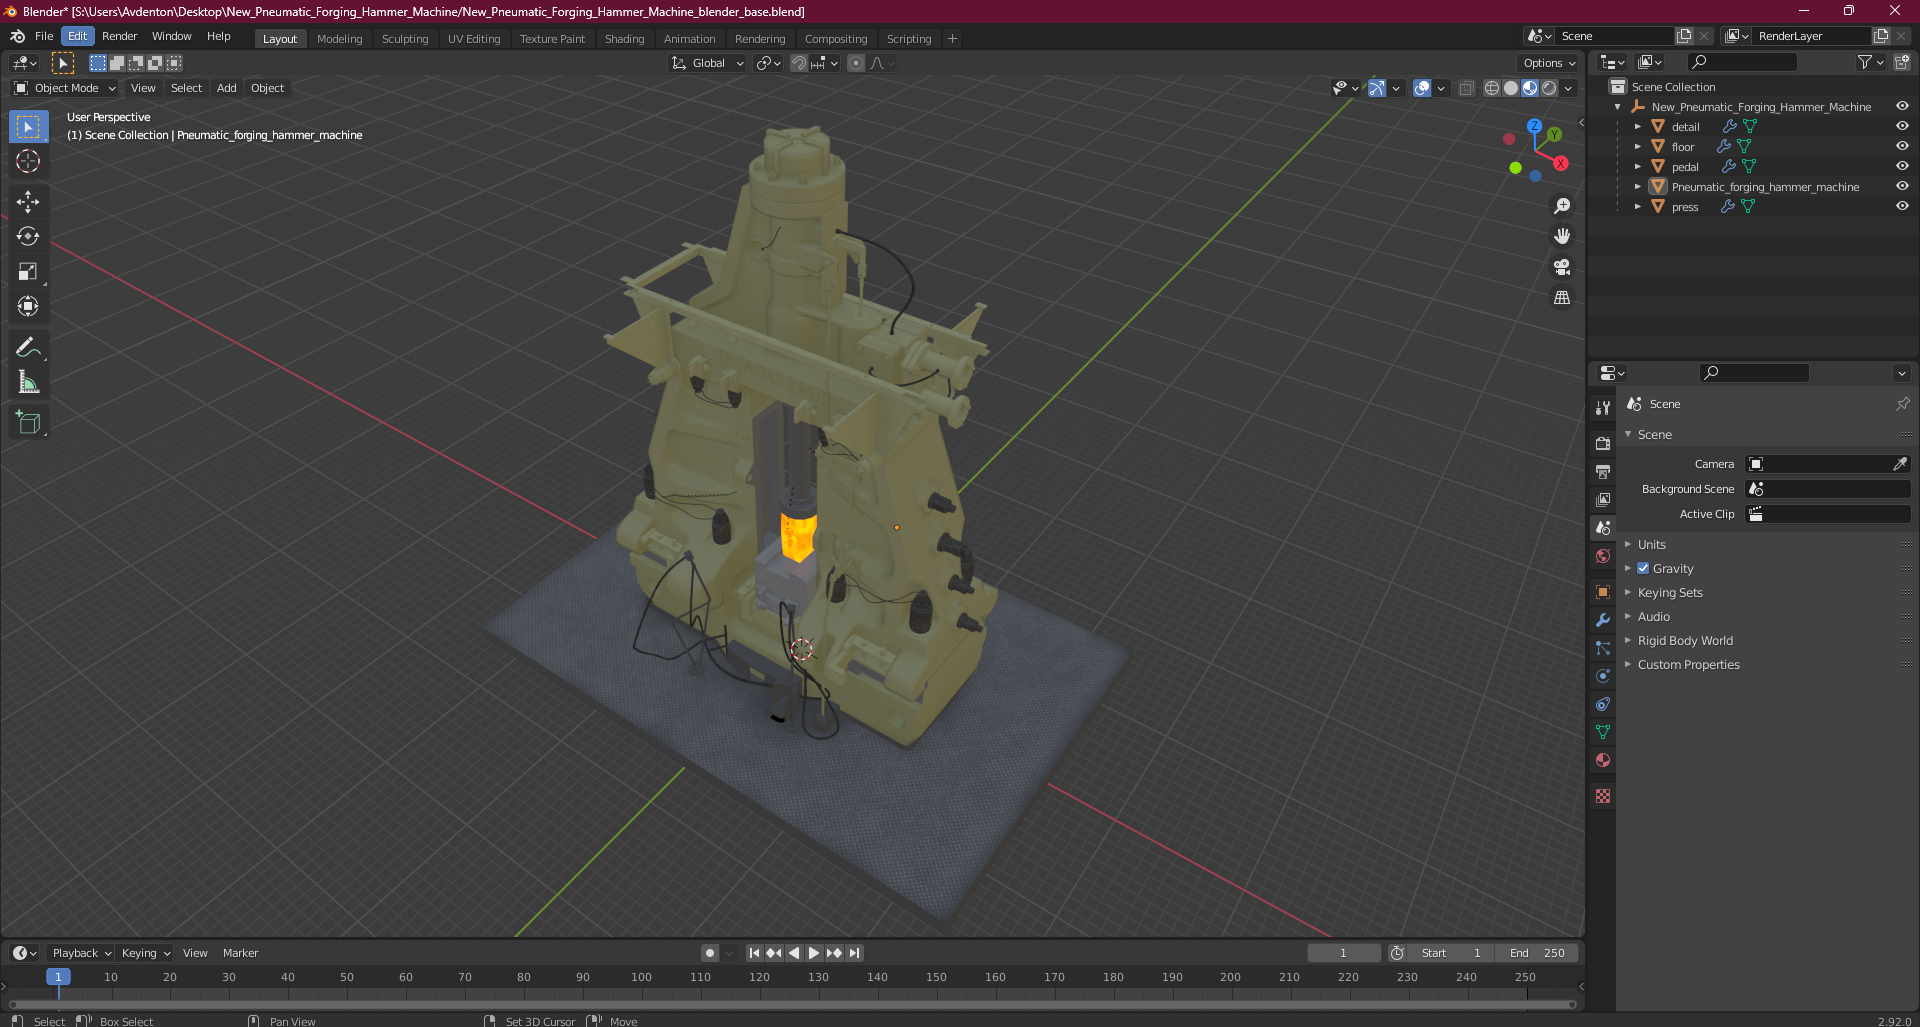The width and height of the screenshot is (1920, 1027).
Task: Open the Object properties tab
Action: click(1603, 592)
